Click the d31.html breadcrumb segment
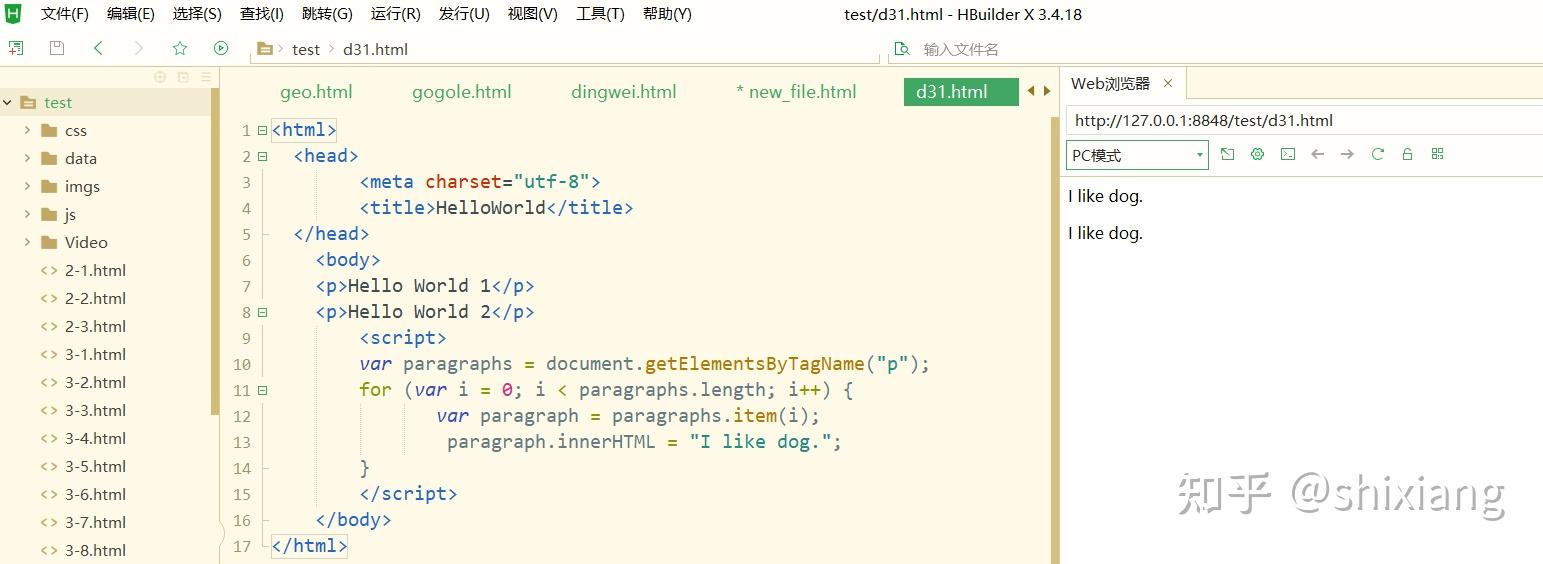 click(x=375, y=49)
